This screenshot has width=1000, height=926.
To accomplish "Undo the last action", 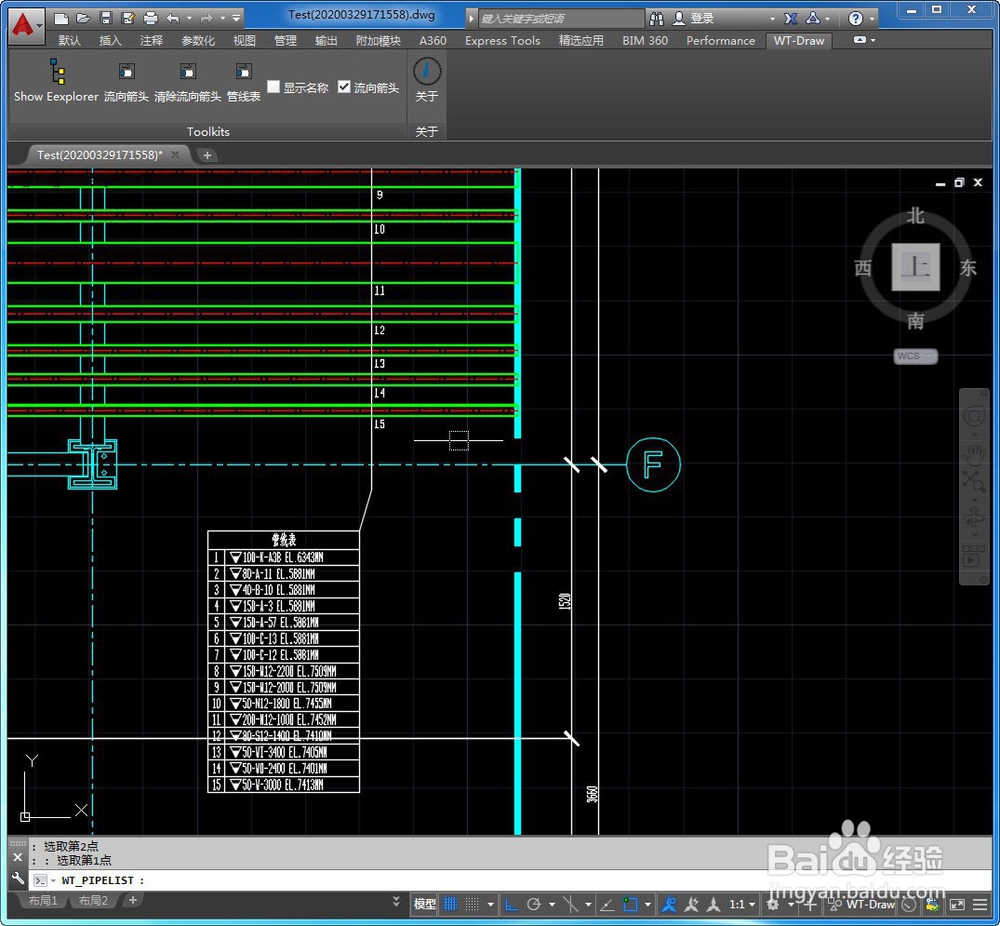I will [173, 18].
